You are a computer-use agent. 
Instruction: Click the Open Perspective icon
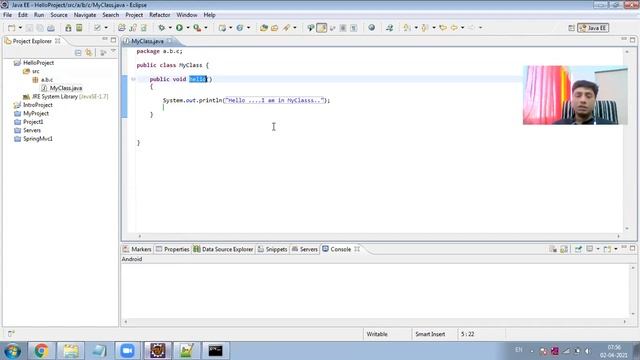pos(571,28)
